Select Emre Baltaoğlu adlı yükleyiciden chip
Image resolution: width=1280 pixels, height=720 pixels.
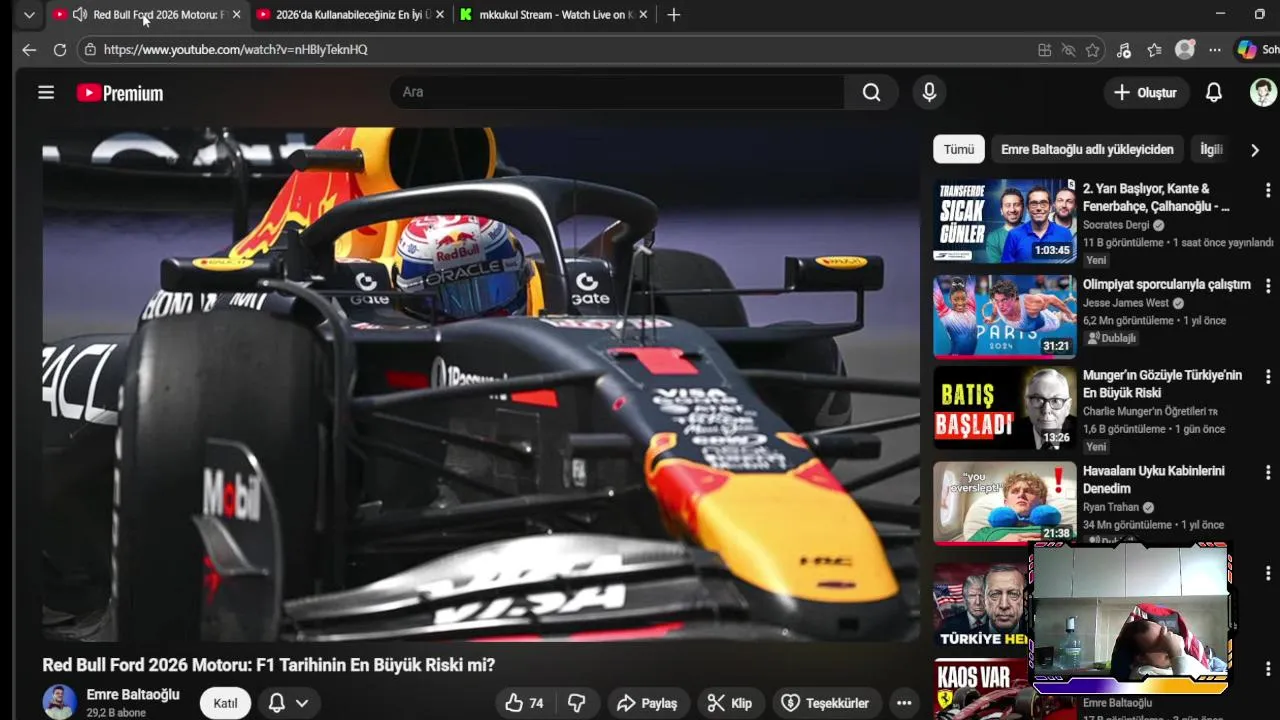pos(1087,149)
